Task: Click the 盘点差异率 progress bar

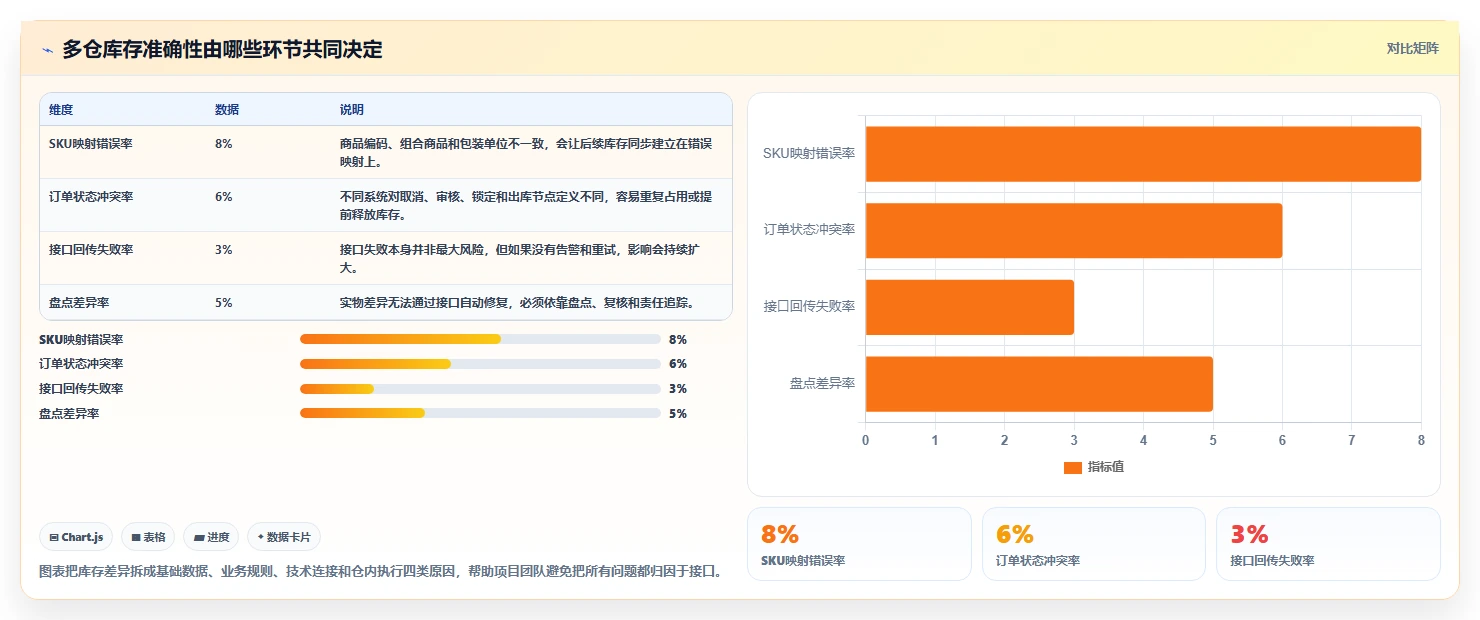Action: coord(480,413)
